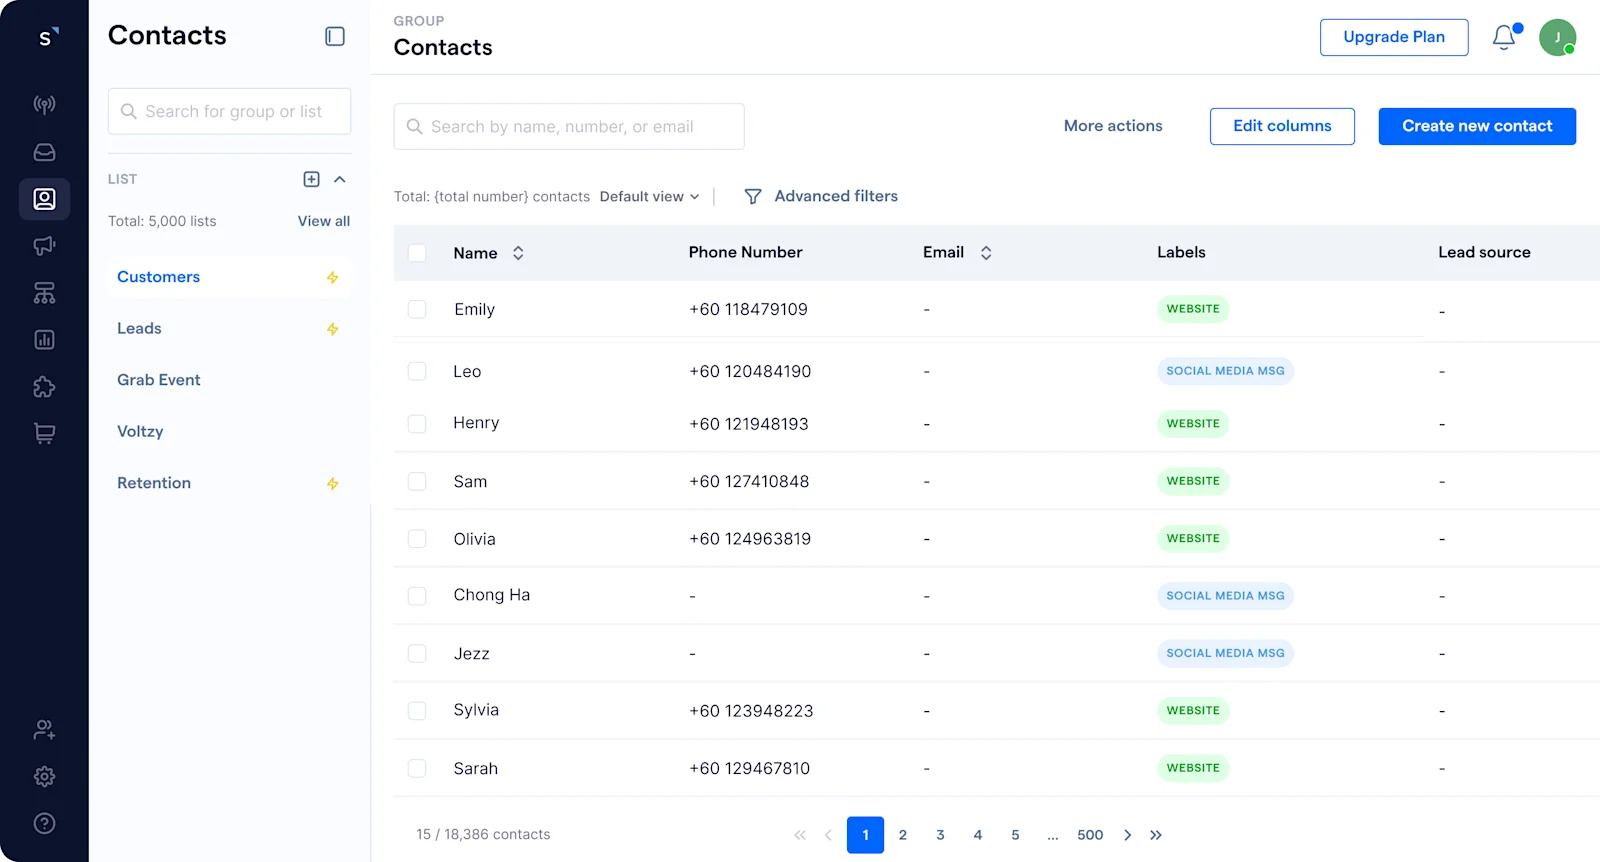Open the reports chart icon
The width and height of the screenshot is (1600, 862).
point(44,340)
